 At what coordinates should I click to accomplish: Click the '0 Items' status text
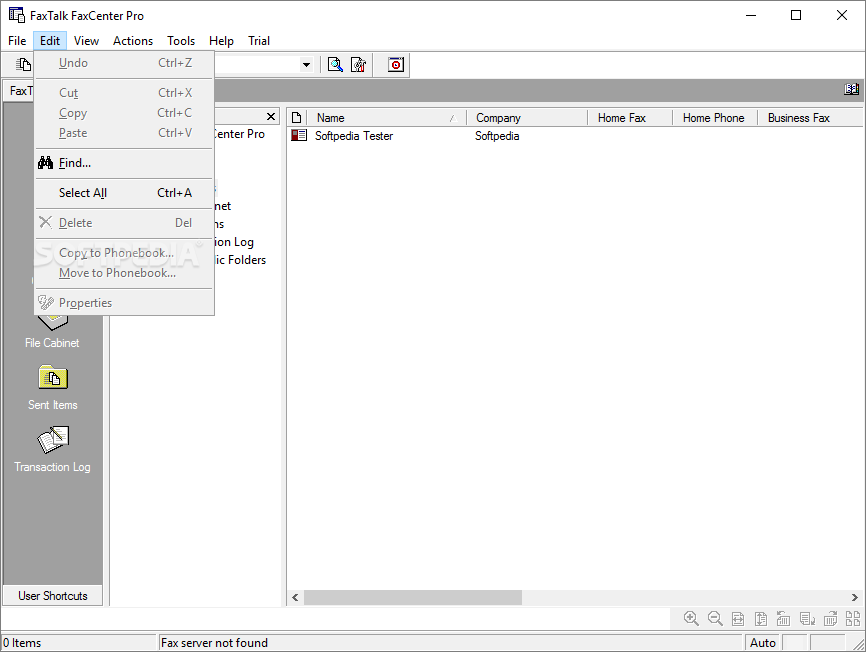(22, 643)
